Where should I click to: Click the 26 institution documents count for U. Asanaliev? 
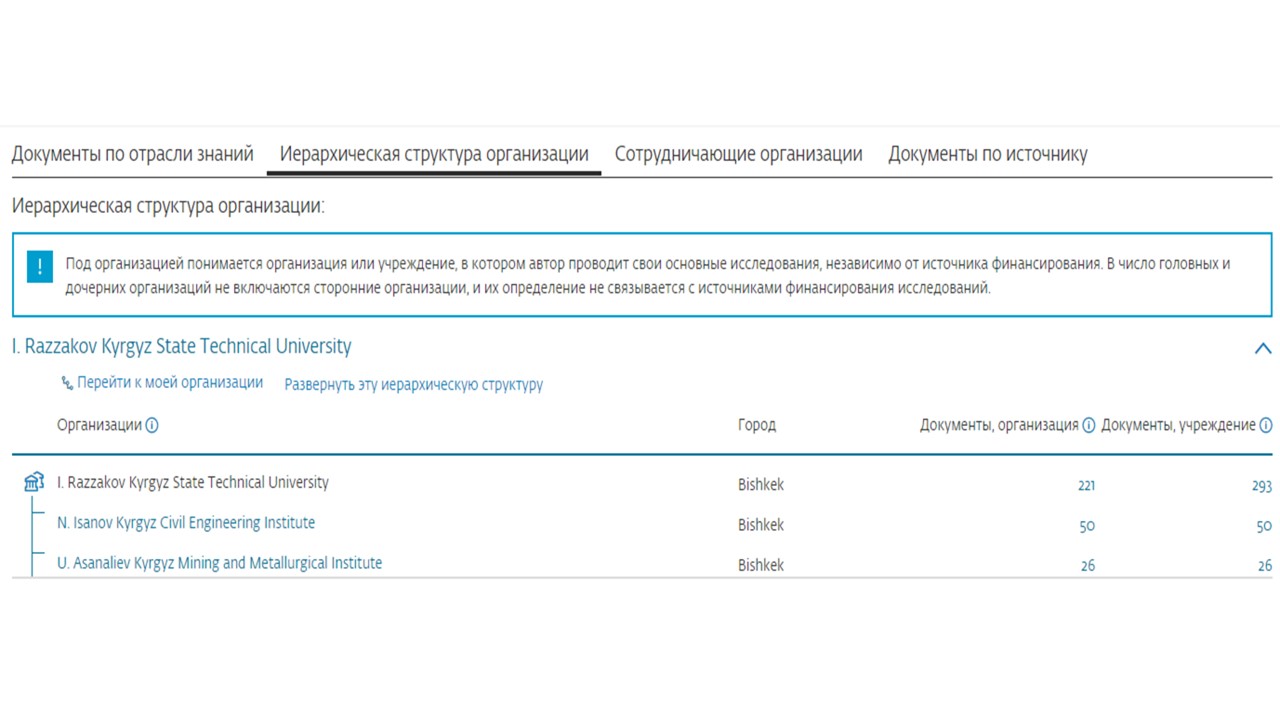point(1264,566)
